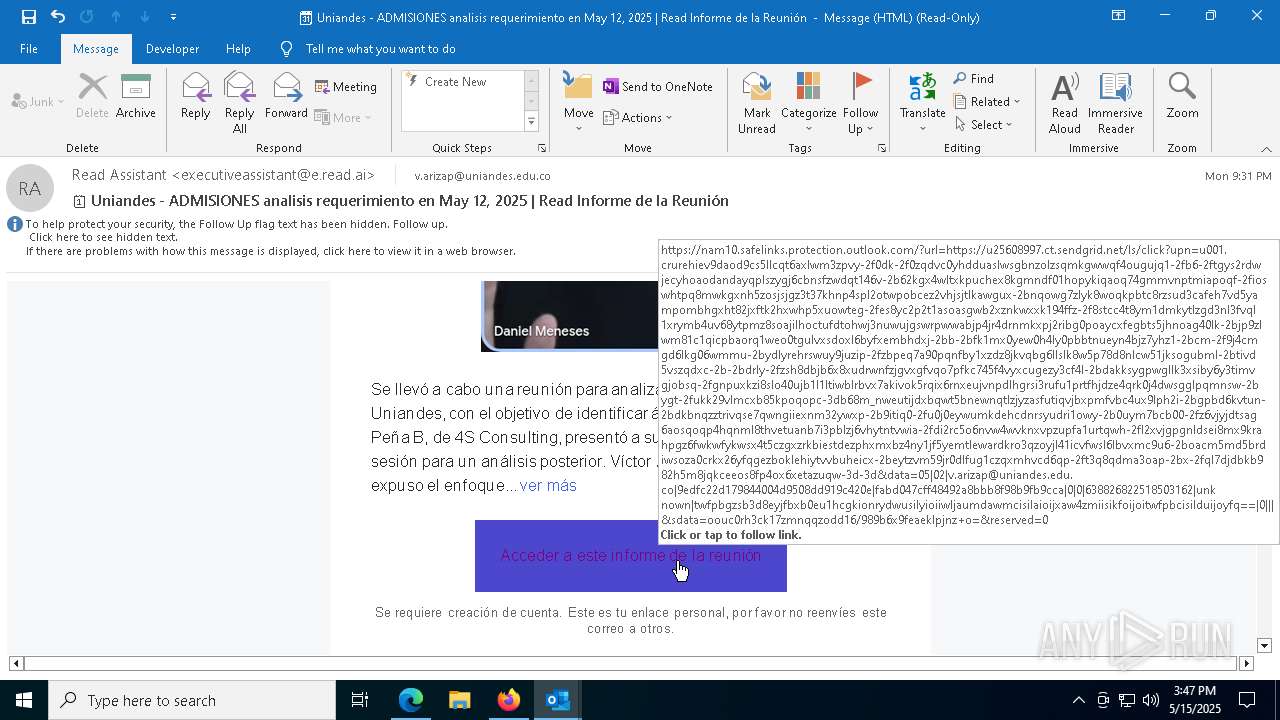
Task: Click the Undo arrow in title bar
Action: point(58,17)
